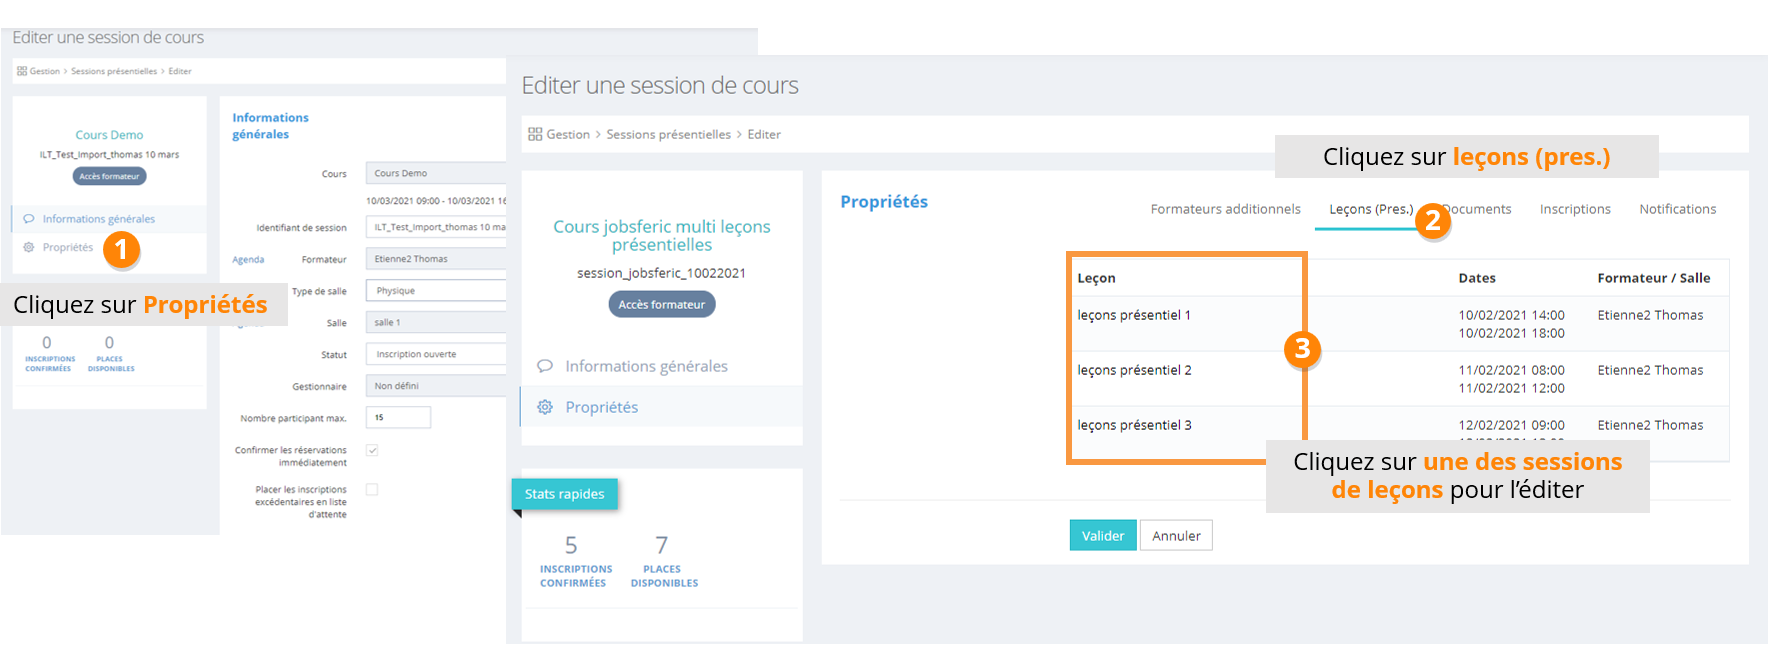Viewport: 1778px width, 667px height.
Task: Open the Type de salle dropdown
Action: click(x=436, y=291)
